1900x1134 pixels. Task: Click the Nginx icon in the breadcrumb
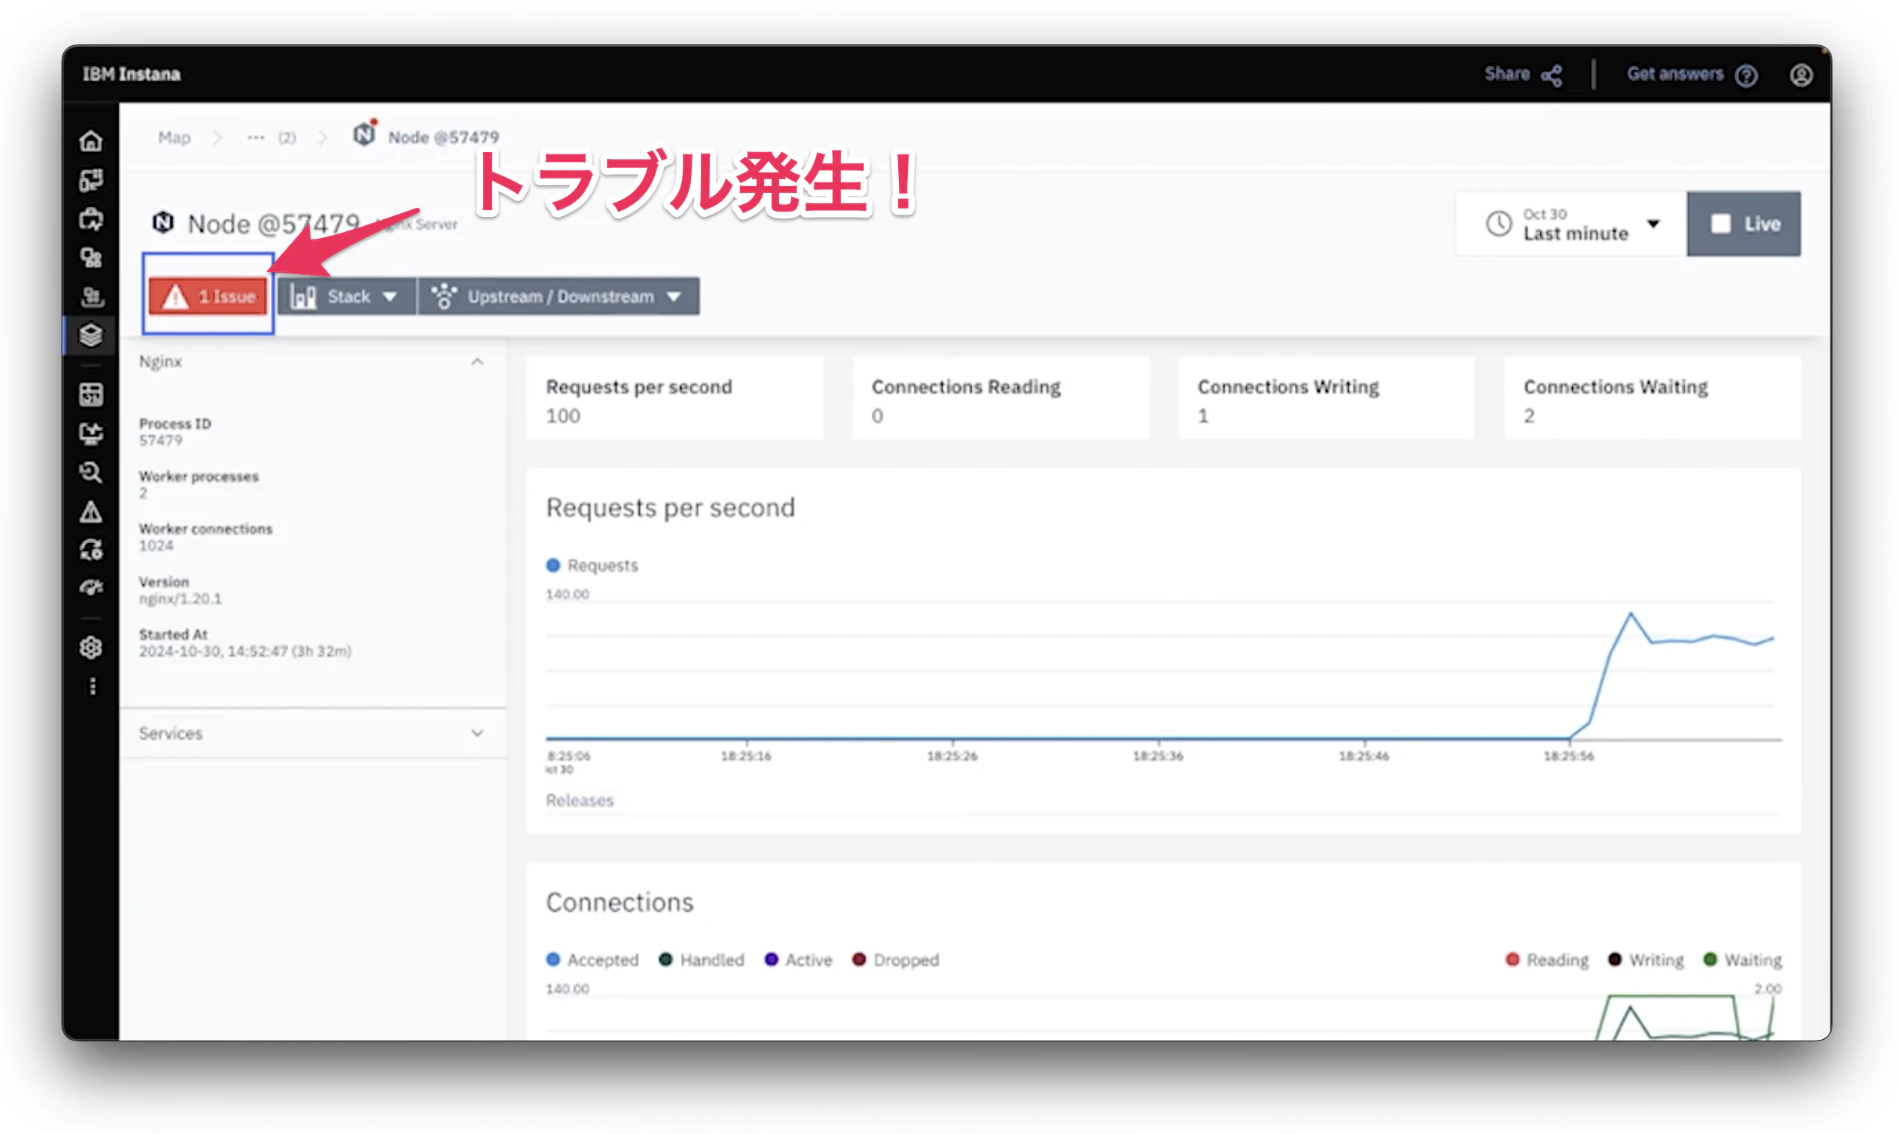(x=365, y=133)
